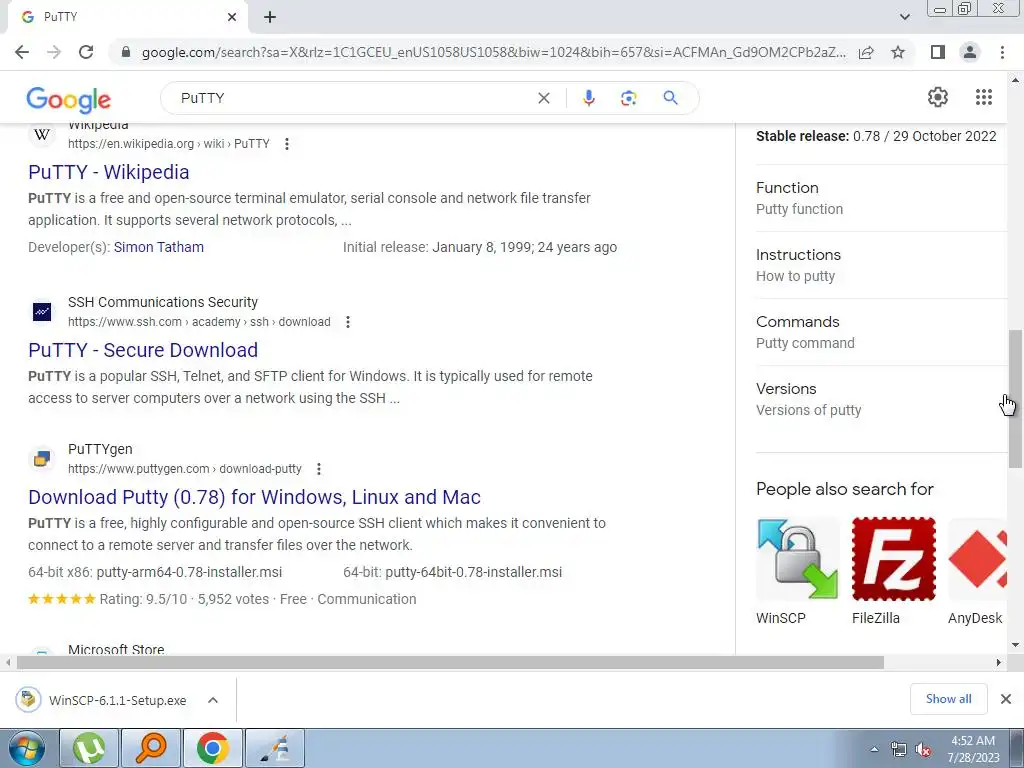Viewport: 1024px width, 768px height.
Task: Select Commands Putty command item
Action: pyautogui.click(x=882, y=332)
